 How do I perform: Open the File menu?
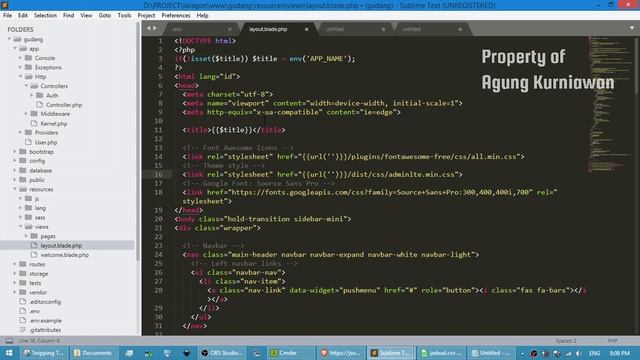click(7, 15)
